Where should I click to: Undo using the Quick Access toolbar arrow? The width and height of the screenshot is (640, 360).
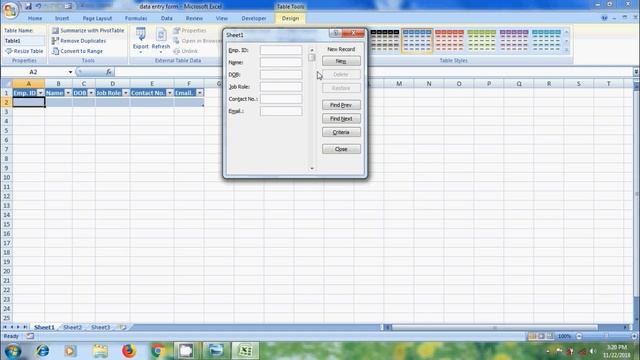coord(38,6)
